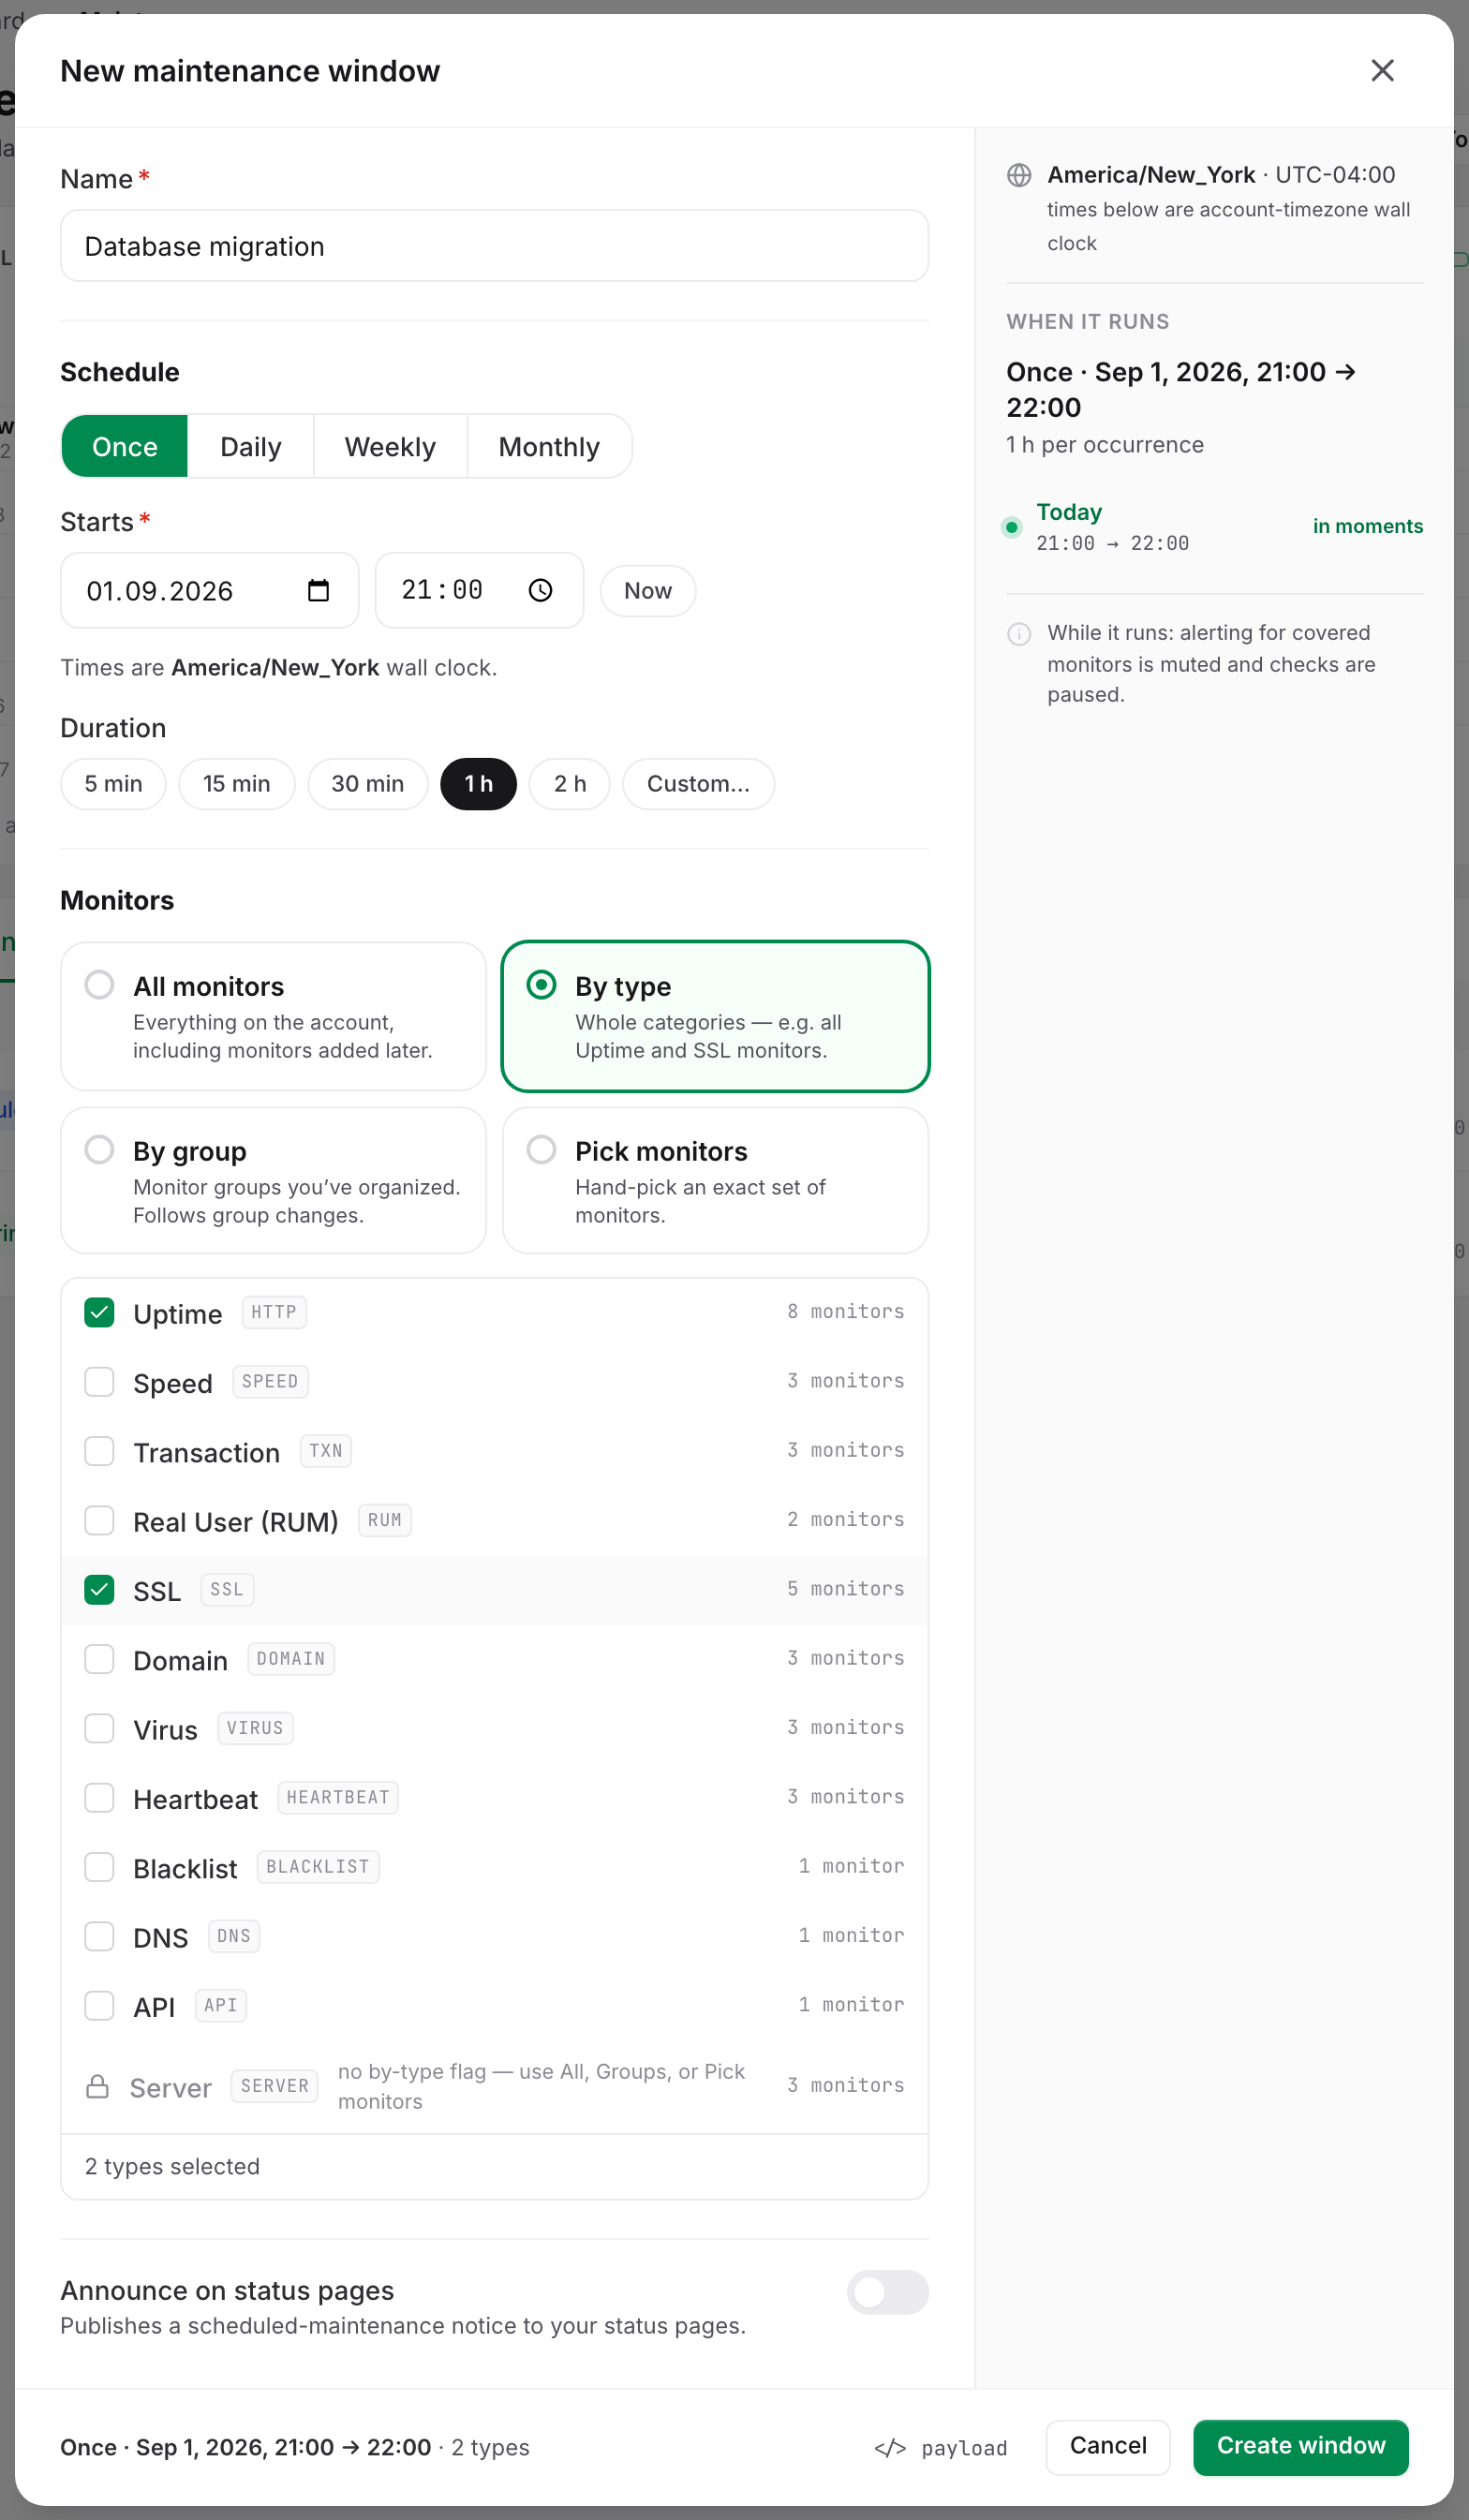Choose the 30 min duration
This screenshot has width=1469, height=2520.
pos(368,784)
